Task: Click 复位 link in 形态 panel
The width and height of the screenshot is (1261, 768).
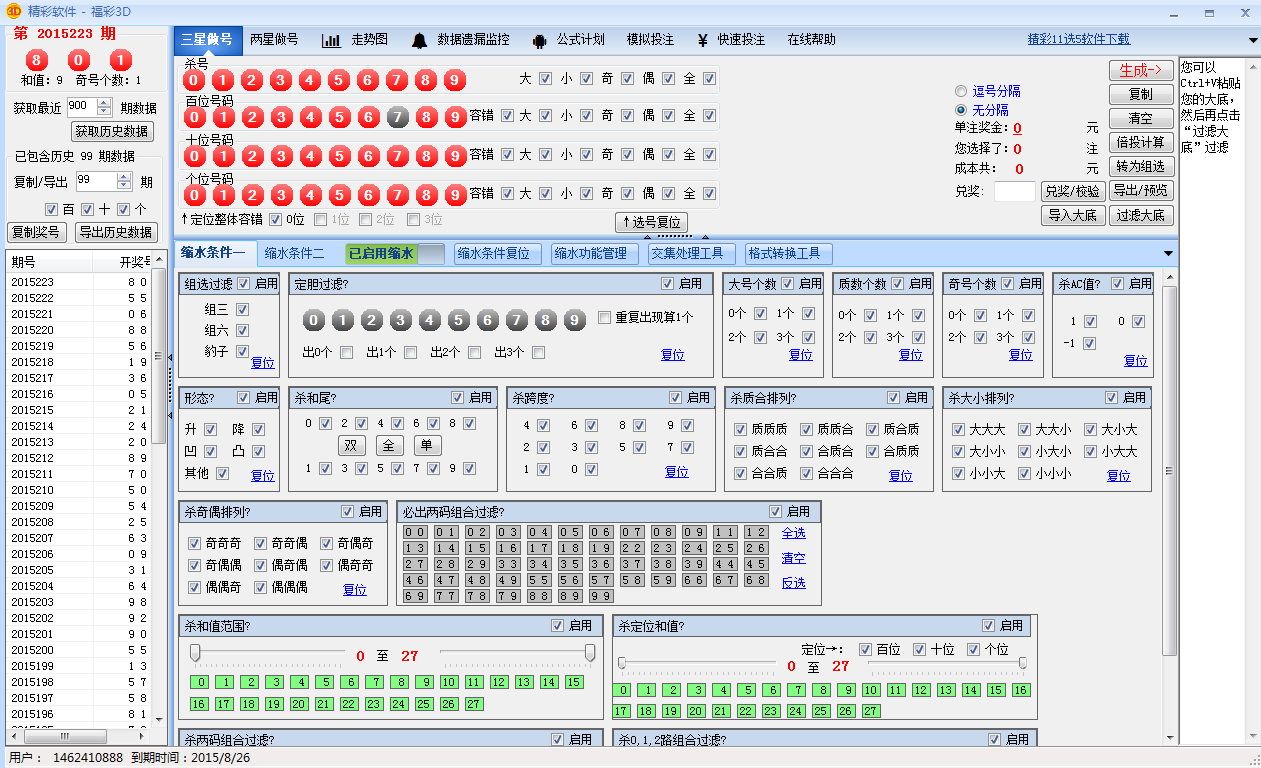Action: click(x=262, y=476)
